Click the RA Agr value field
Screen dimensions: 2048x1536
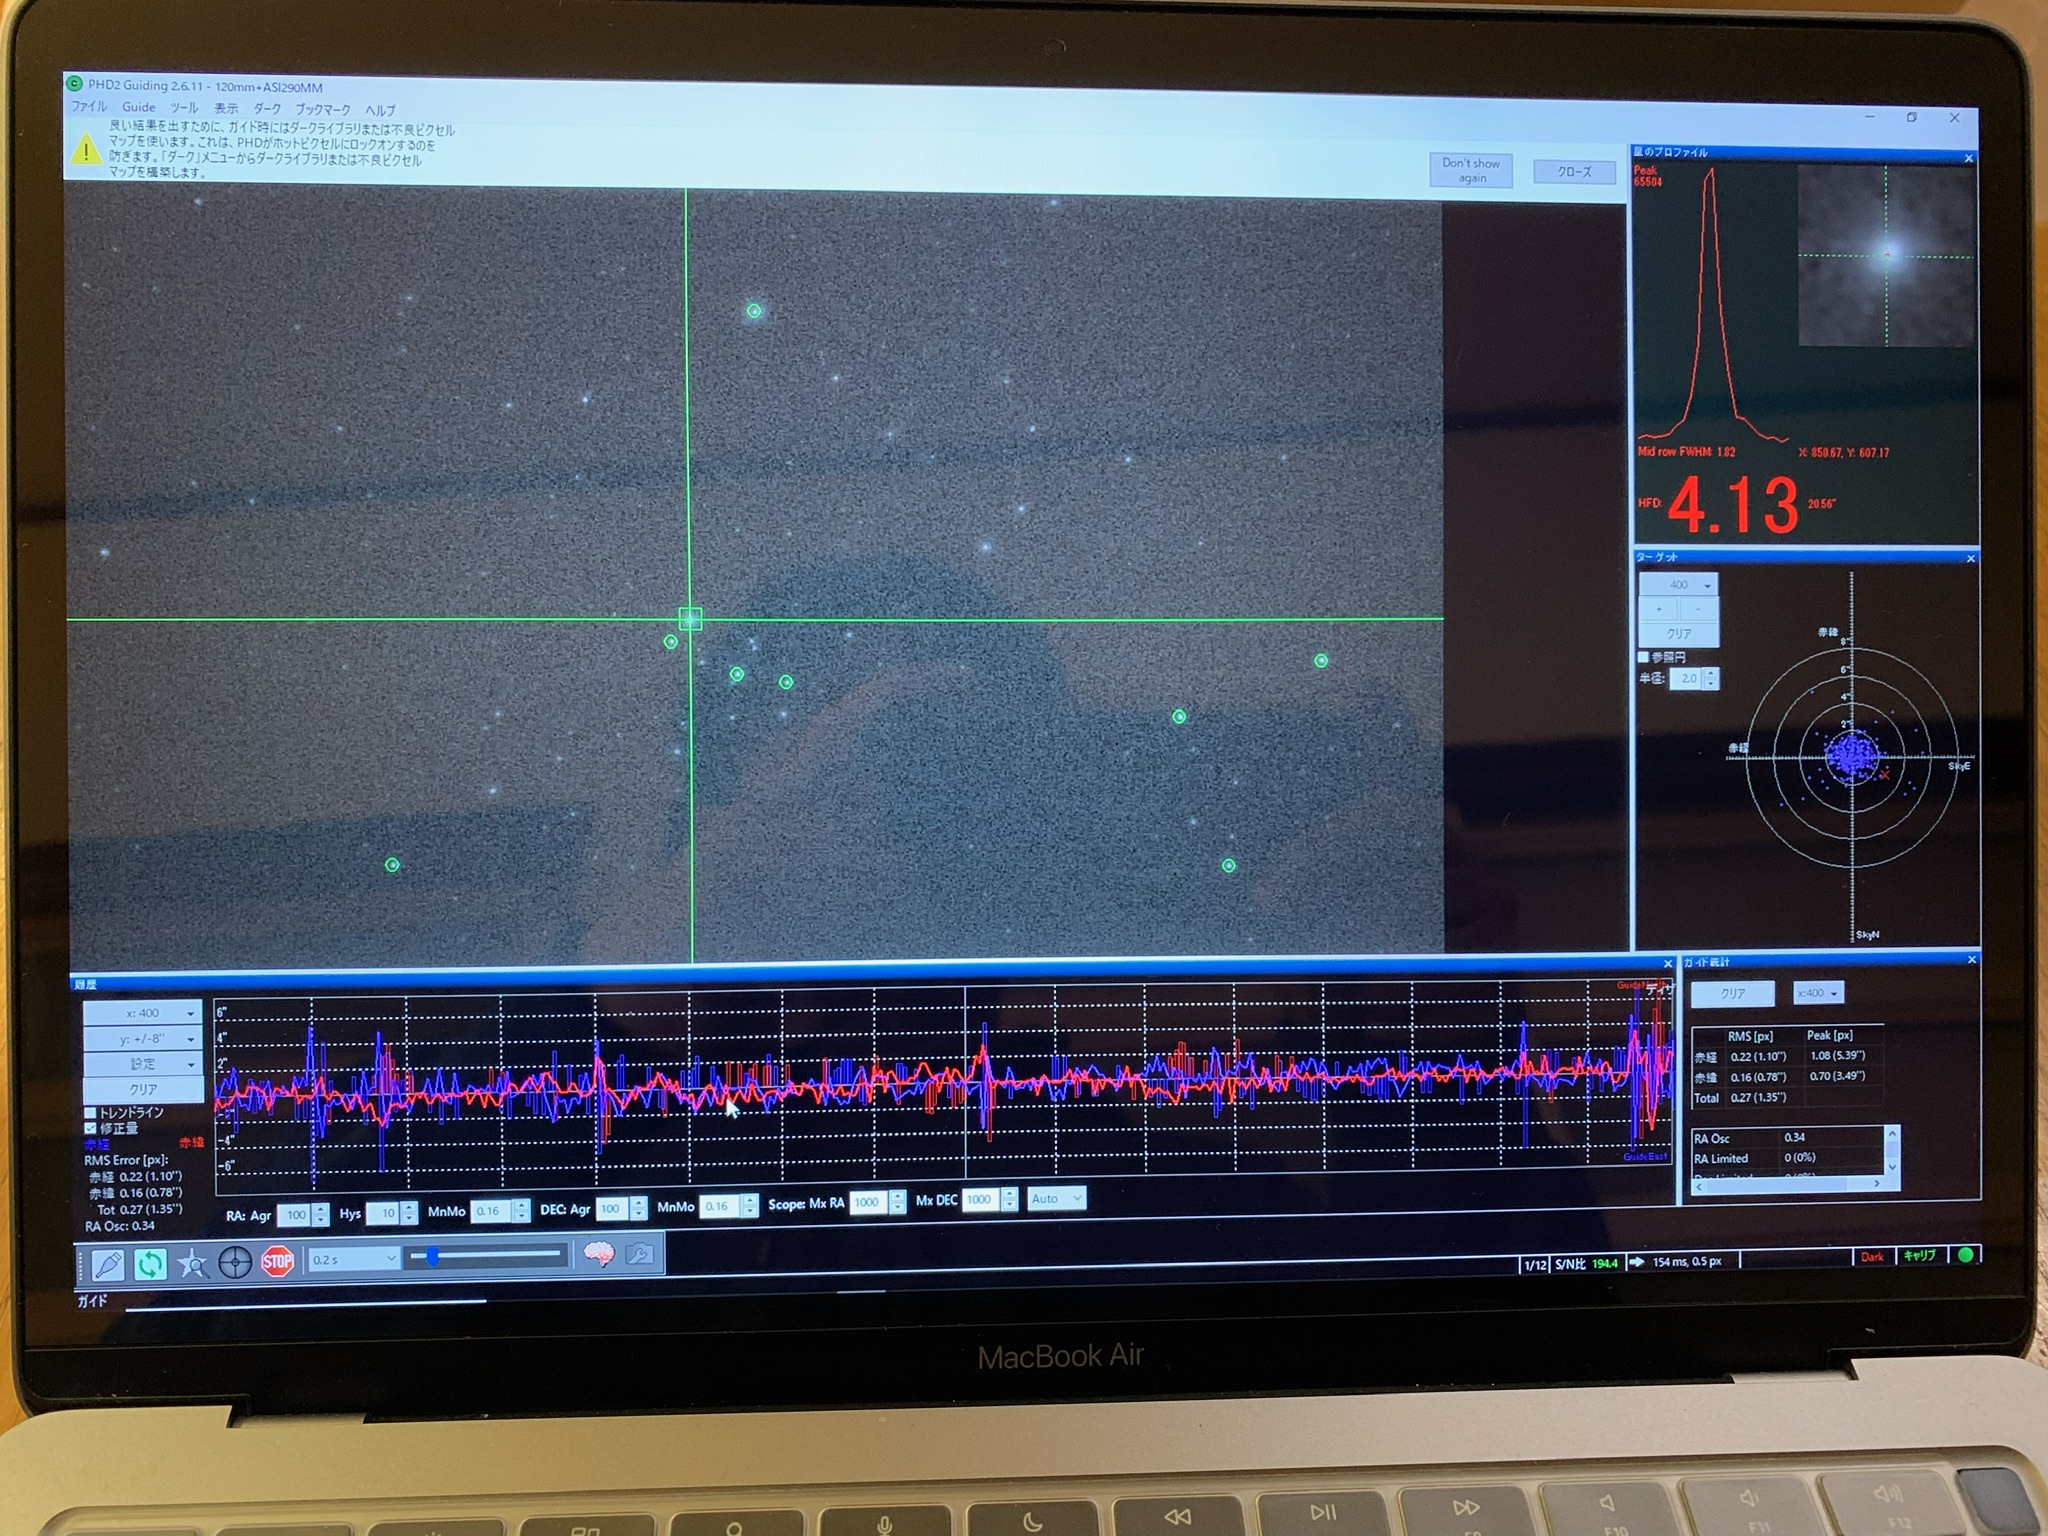pos(293,1214)
